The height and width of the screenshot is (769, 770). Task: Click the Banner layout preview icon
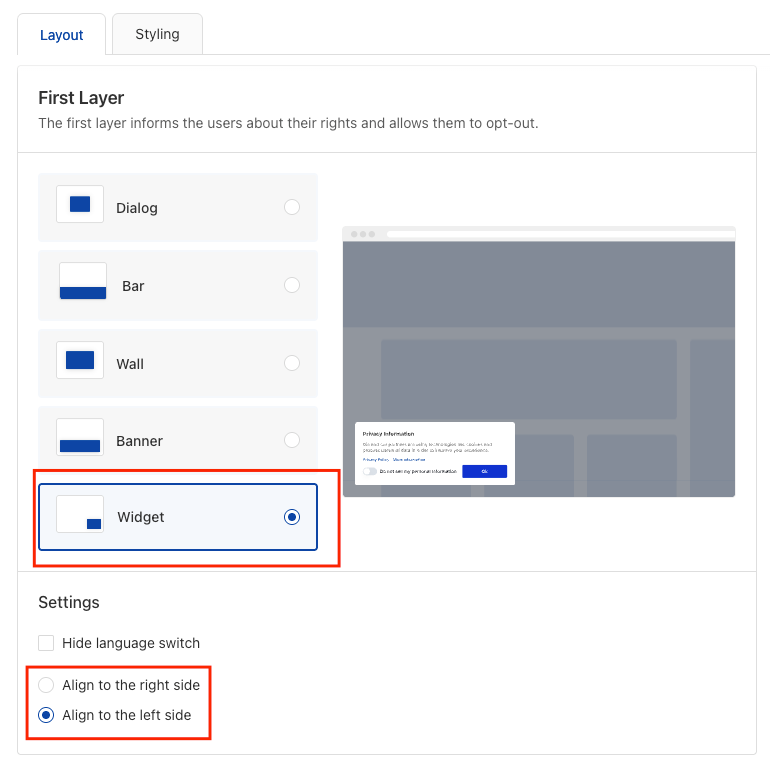[80, 437]
